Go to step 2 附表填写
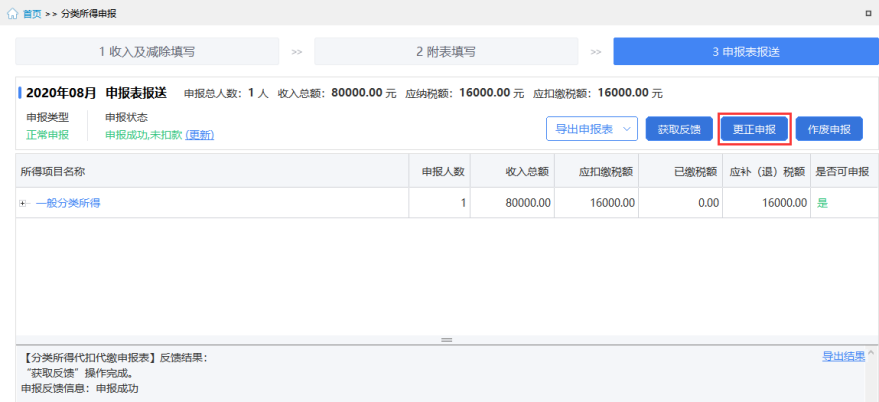 446,52
